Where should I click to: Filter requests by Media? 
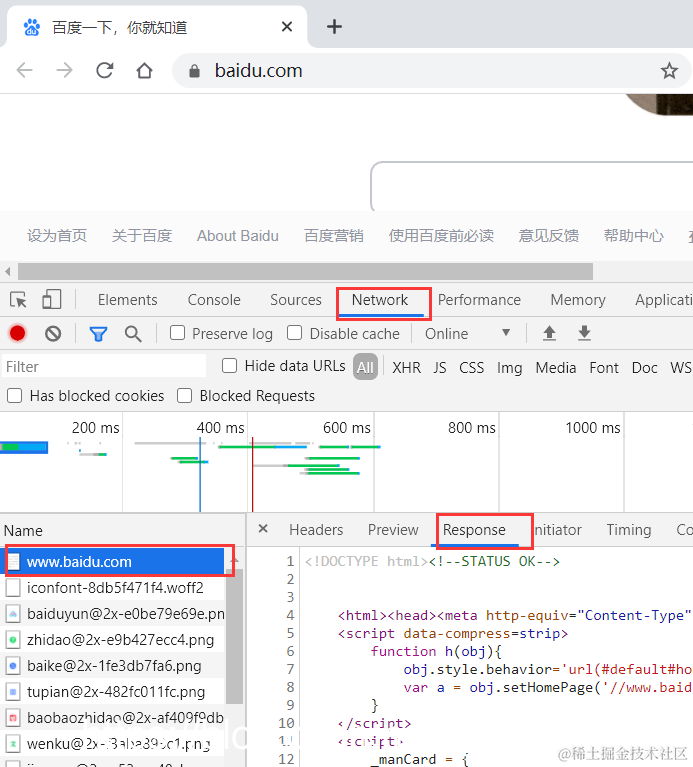556,367
